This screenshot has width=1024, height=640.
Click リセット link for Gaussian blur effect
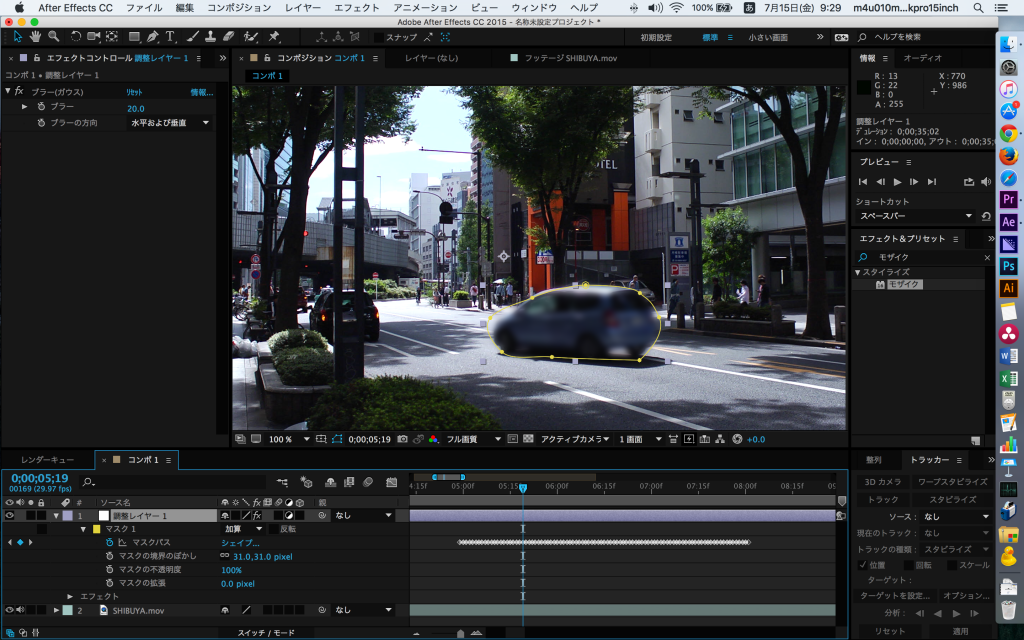(x=134, y=92)
